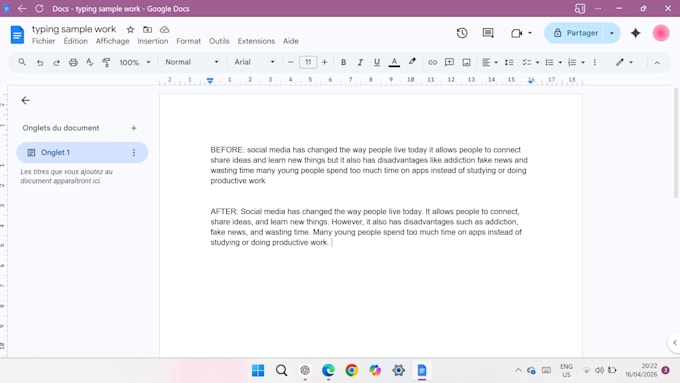Image resolution: width=680 pixels, height=383 pixels.
Task: Open the Gemini assistant sparkle icon
Action: pos(635,33)
